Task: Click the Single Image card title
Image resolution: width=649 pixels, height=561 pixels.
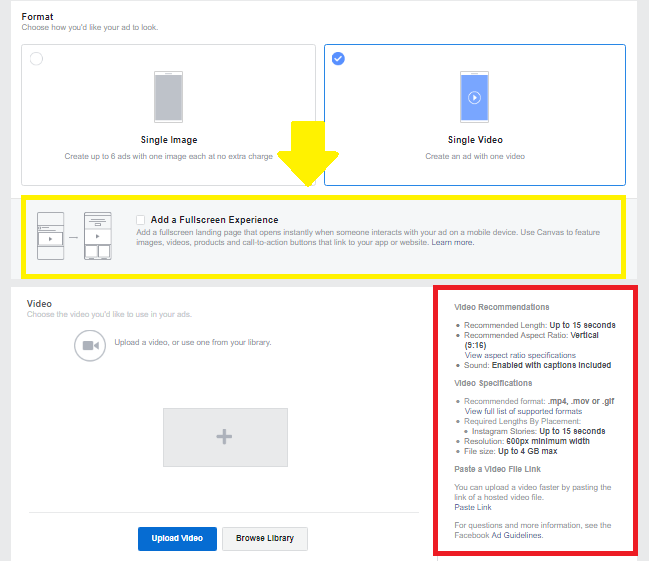Action: tap(169, 140)
